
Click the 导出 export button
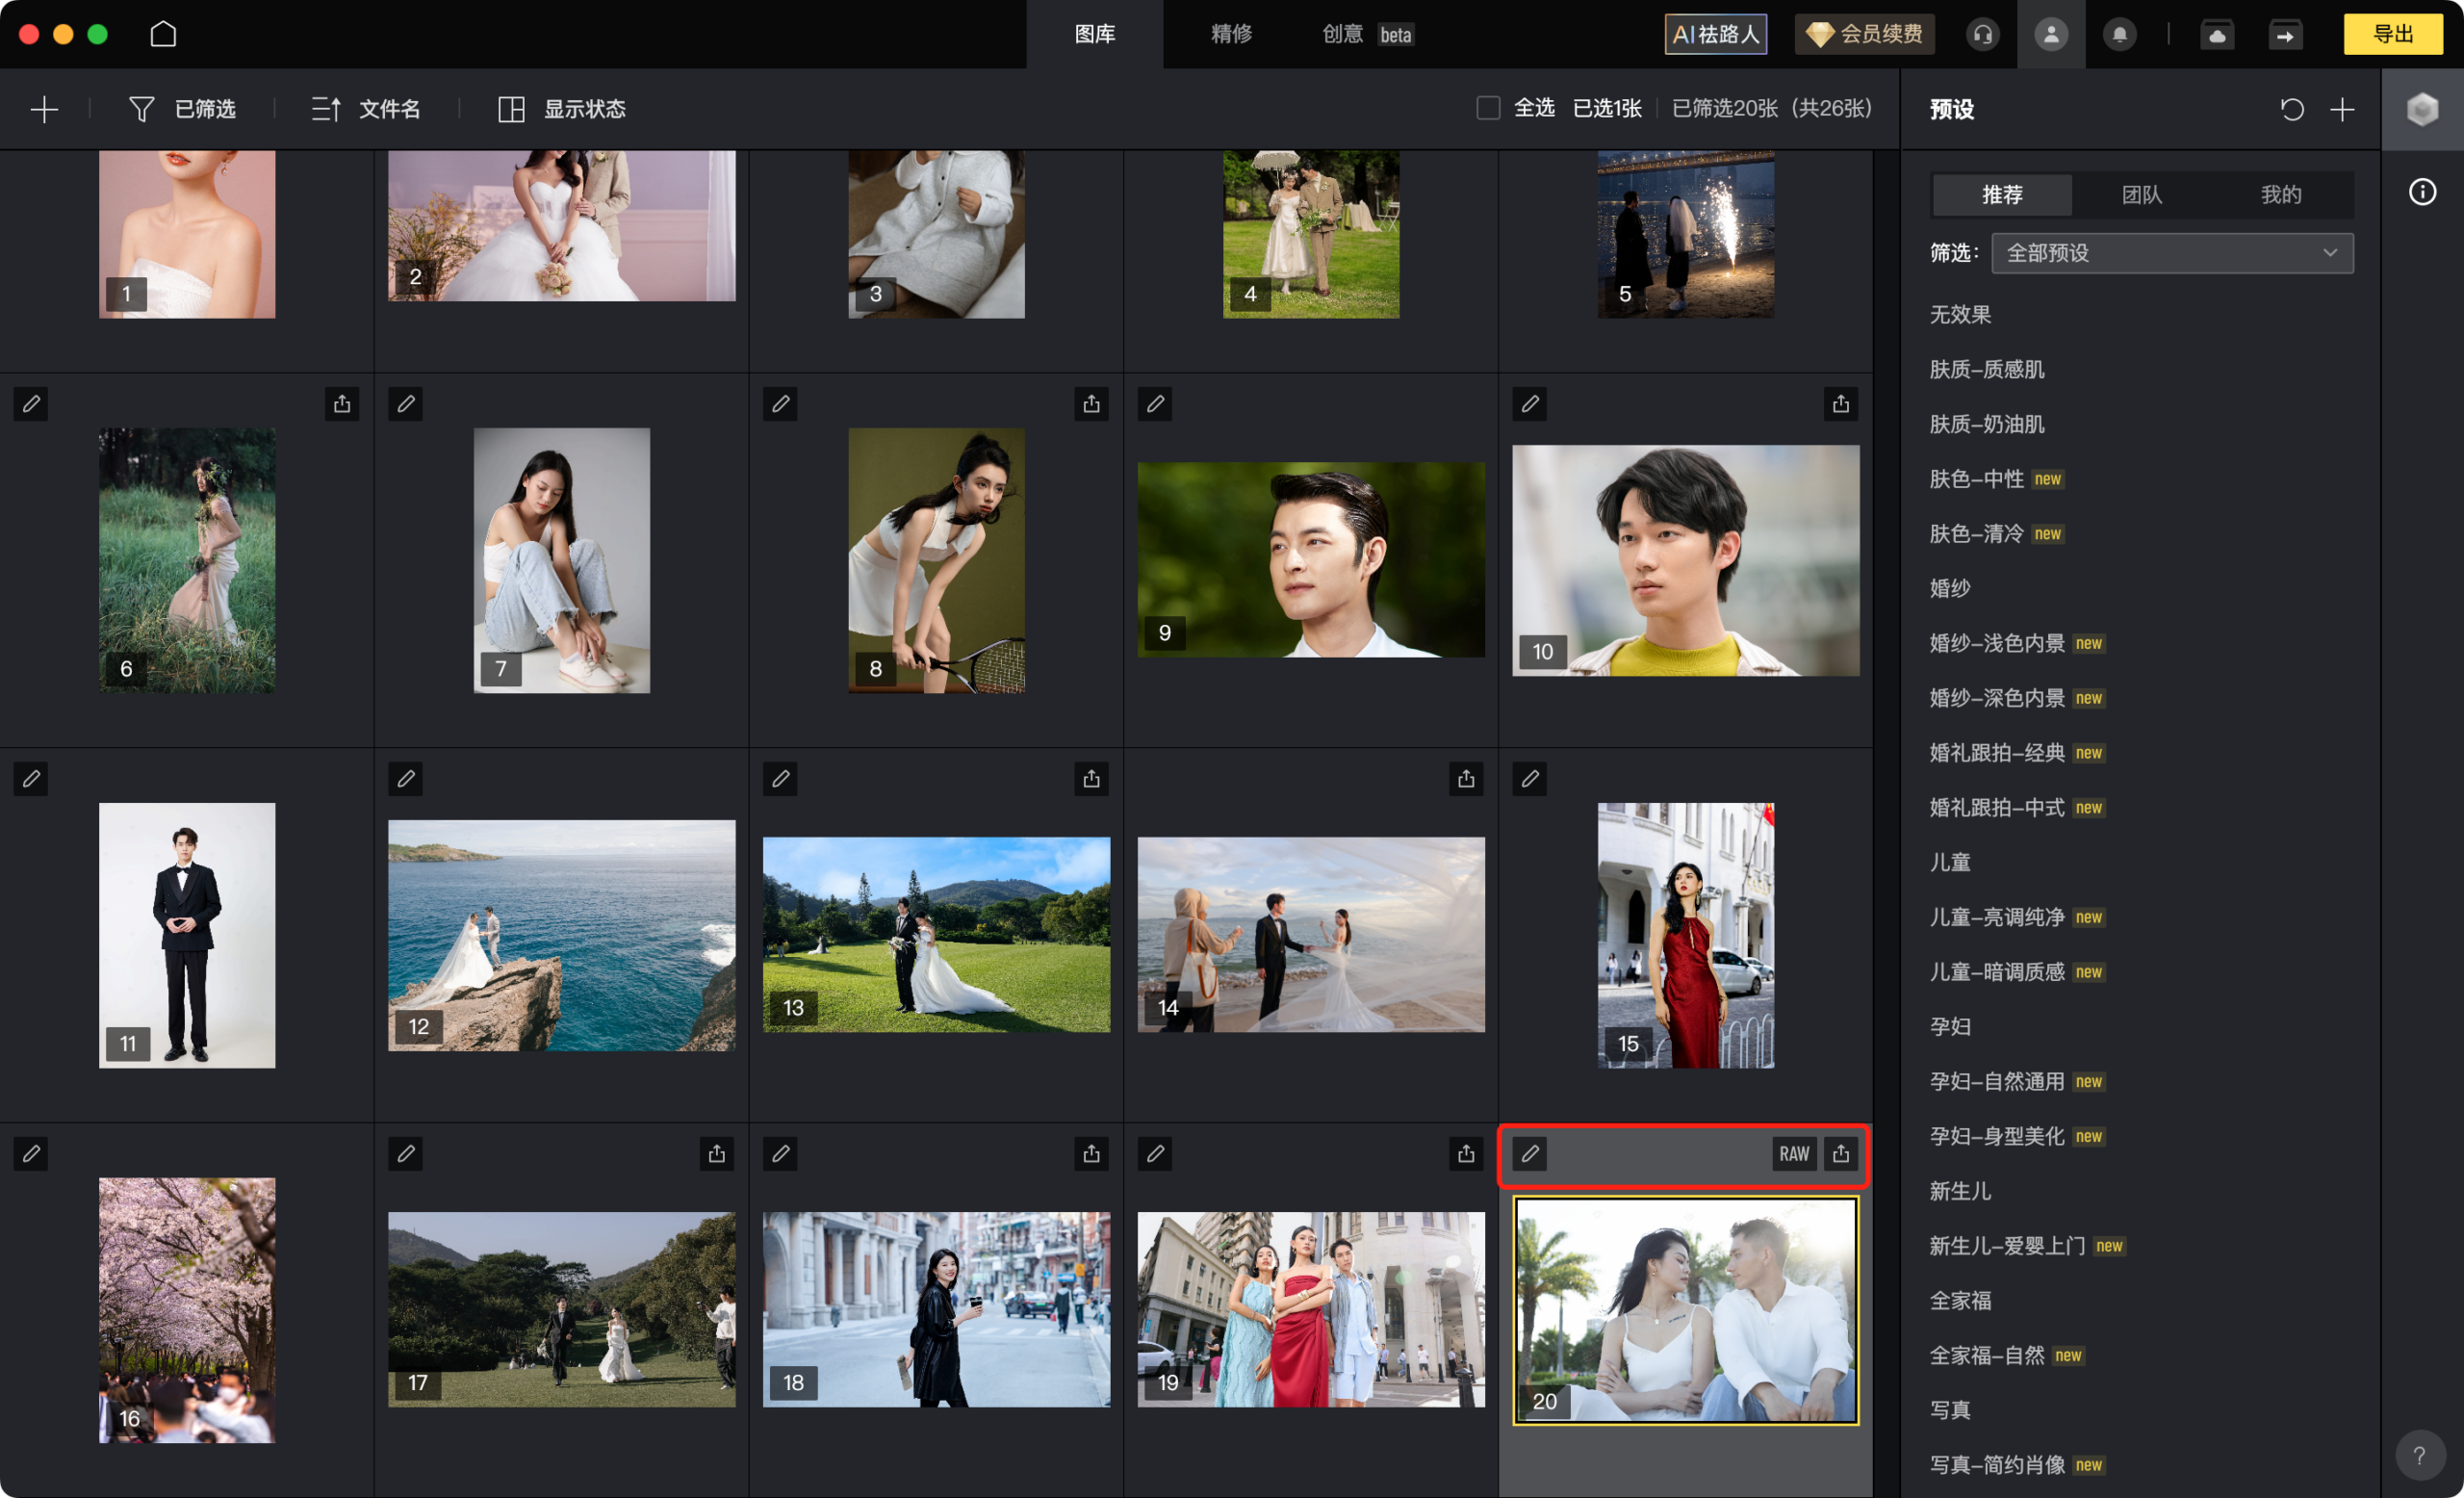pyautogui.click(x=2392, y=33)
